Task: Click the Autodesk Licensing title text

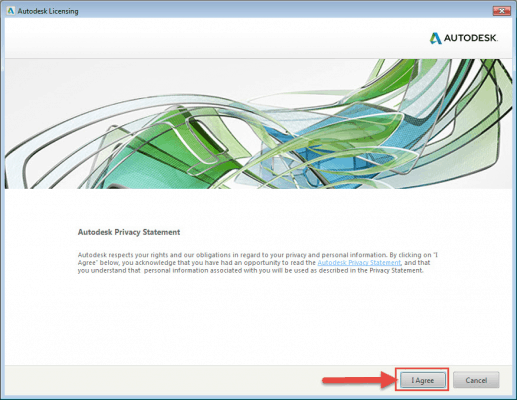Action: click(x=48, y=11)
